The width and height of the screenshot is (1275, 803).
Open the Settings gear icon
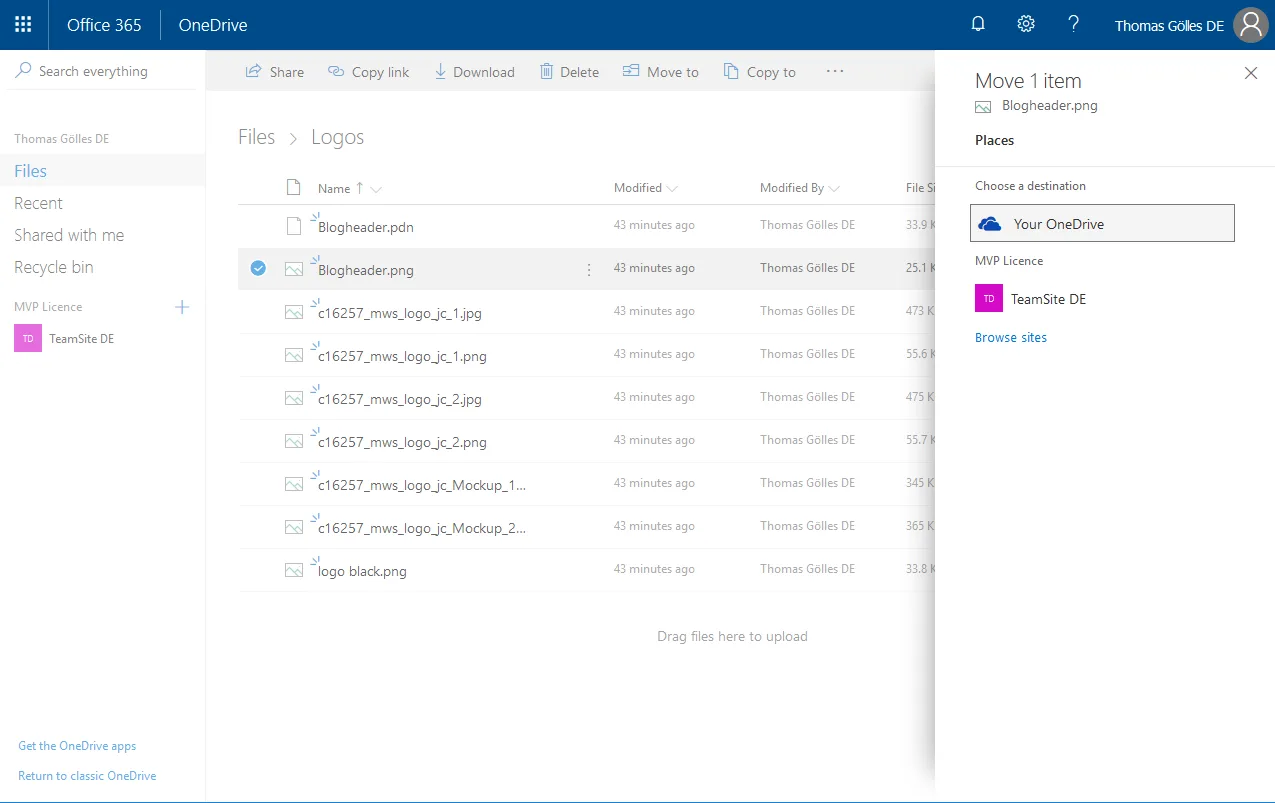[1025, 23]
